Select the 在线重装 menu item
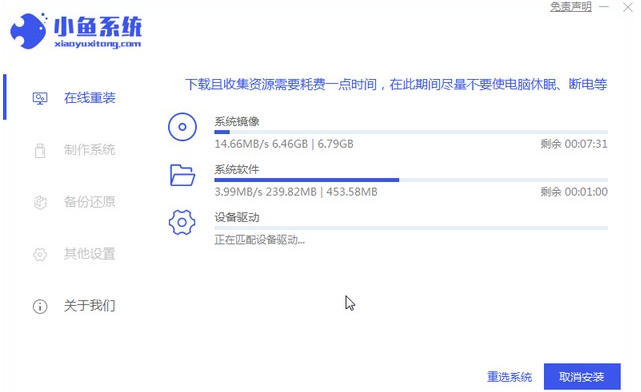 (x=90, y=98)
